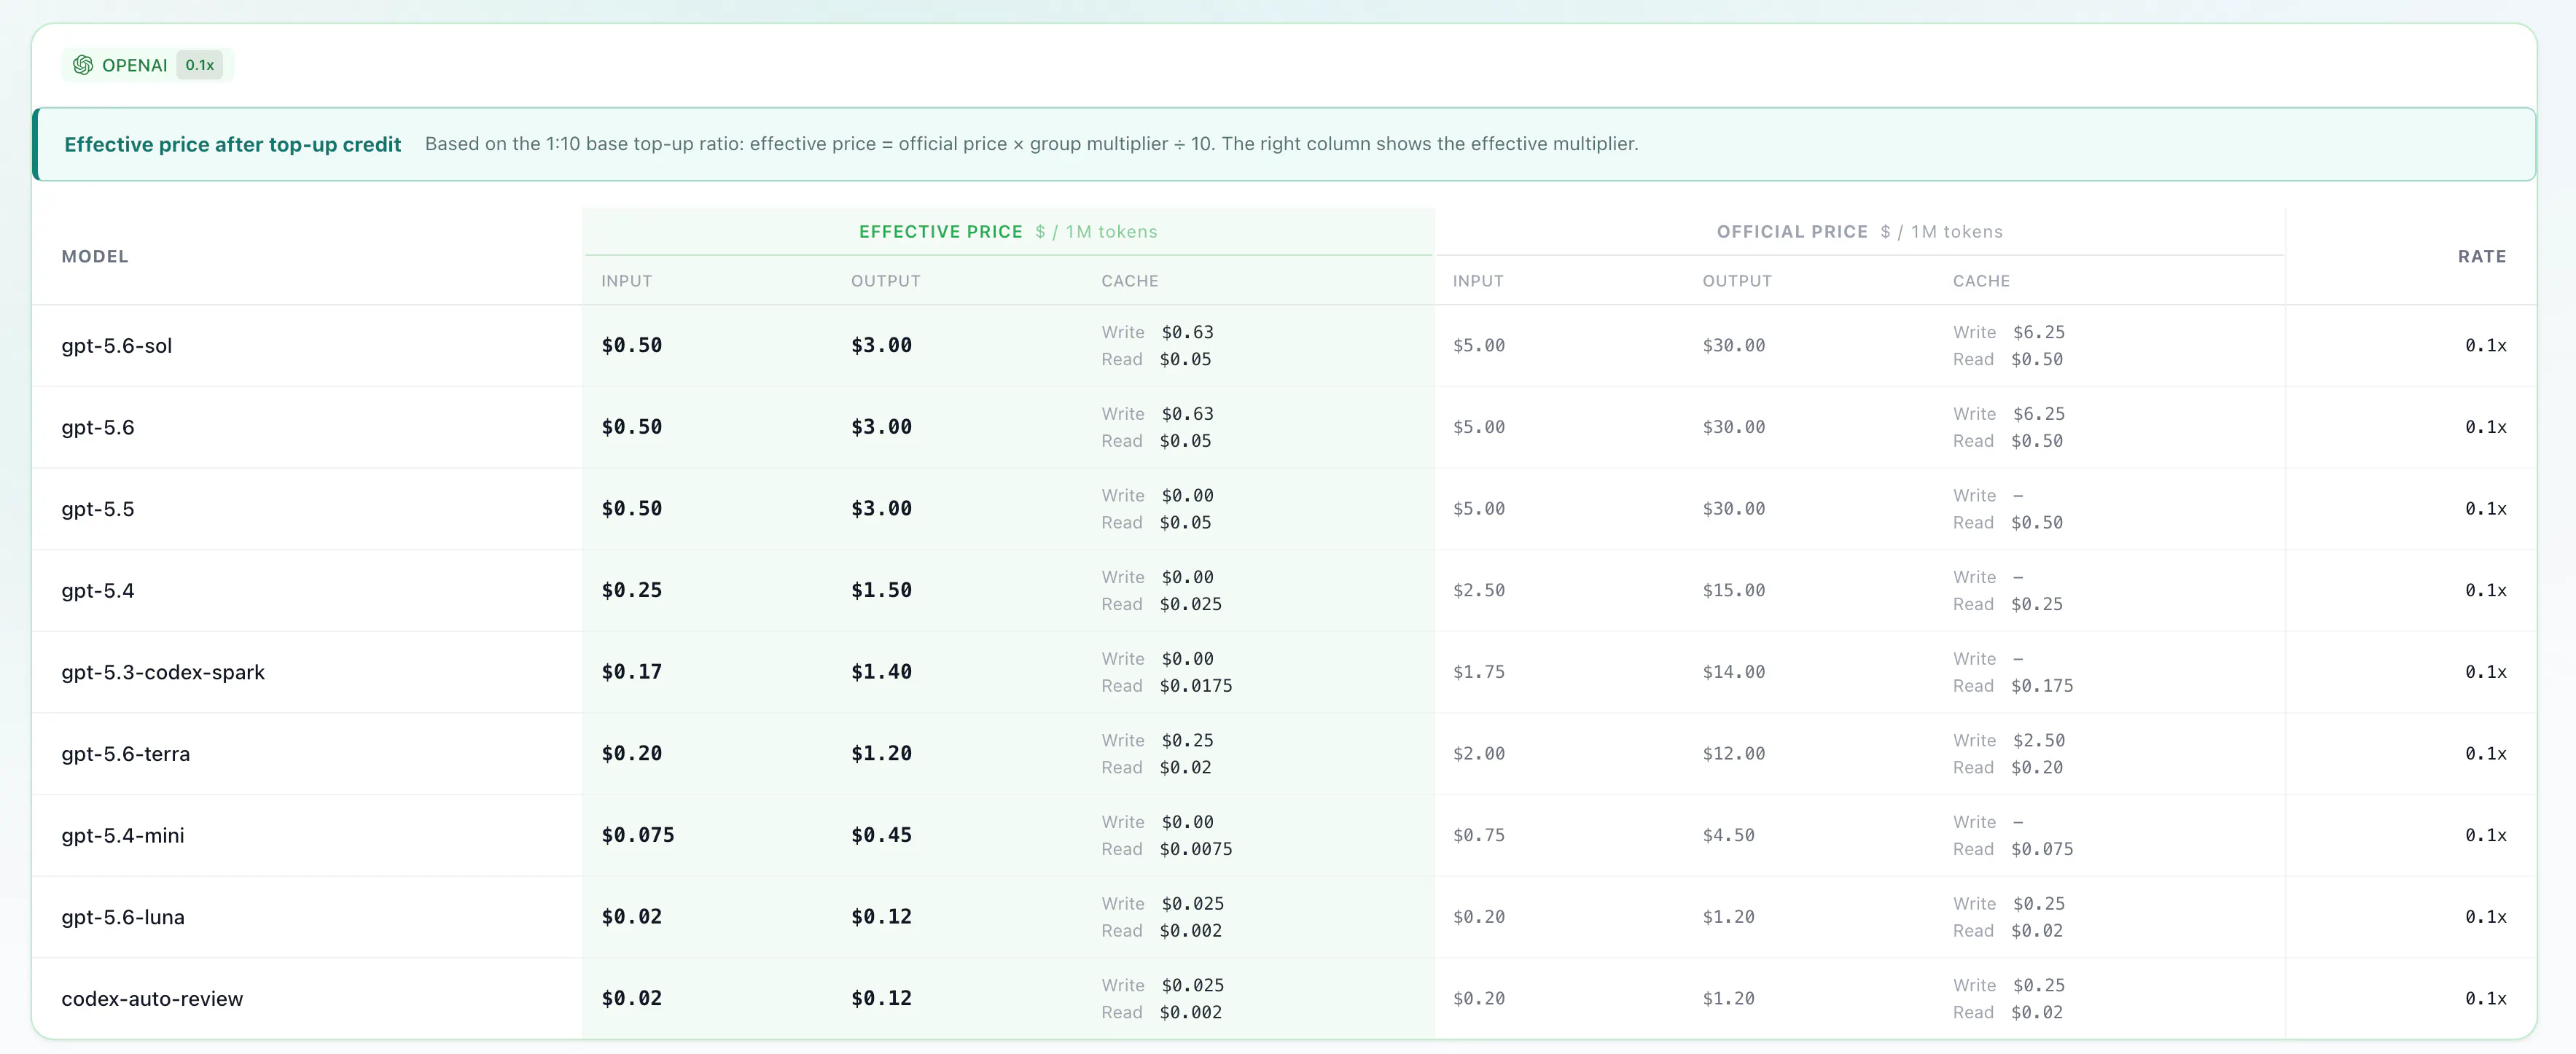The height and width of the screenshot is (1054, 2576).
Task: Click gpt-5.4-mini official cache read $0.075
Action: (x=2042, y=849)
